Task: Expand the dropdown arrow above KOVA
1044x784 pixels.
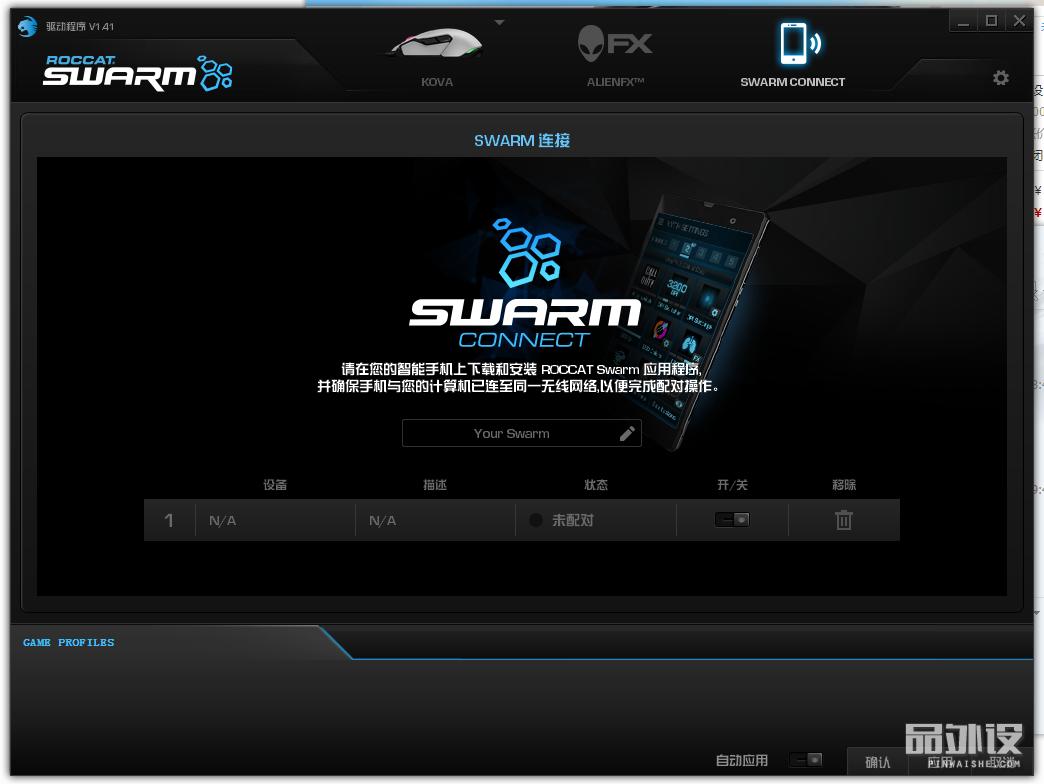Action: click(x=499, y=23)
